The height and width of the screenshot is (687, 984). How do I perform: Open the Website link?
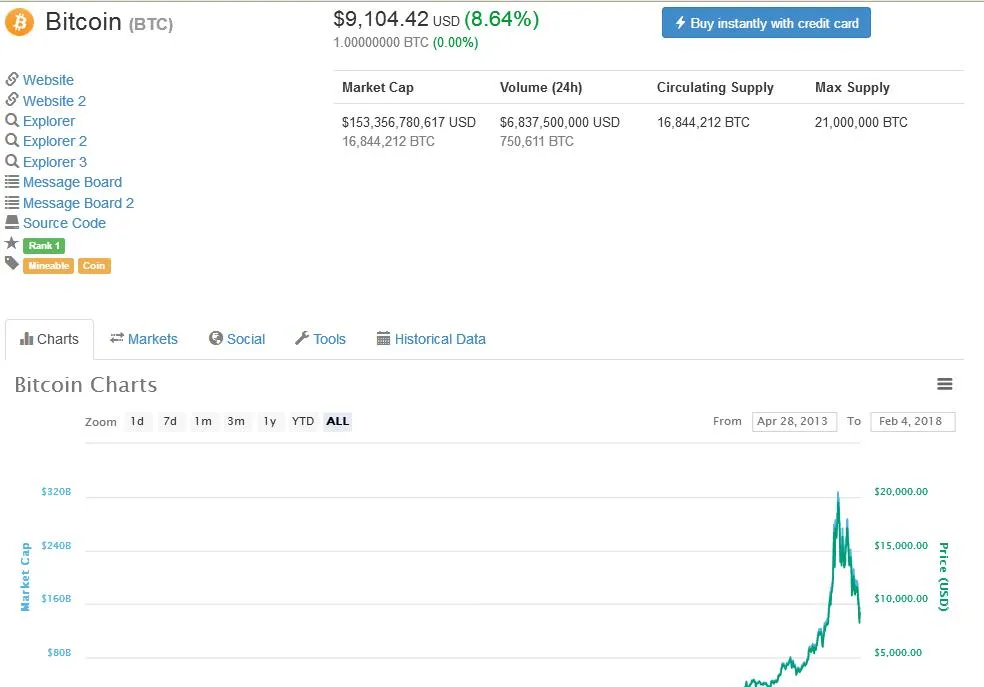[48, 80]
